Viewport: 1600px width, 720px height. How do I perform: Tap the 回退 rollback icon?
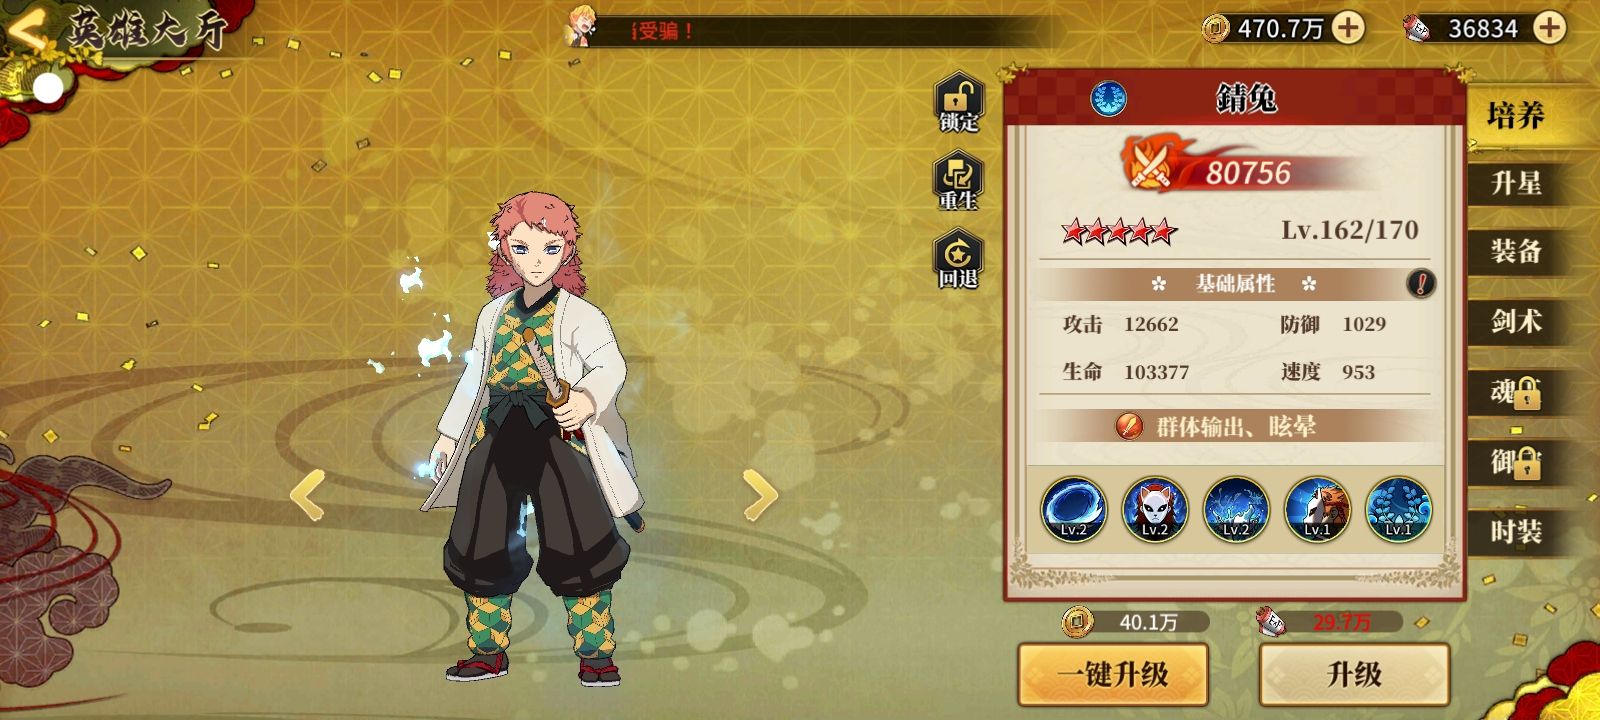pyautogui.click(x=958, y=260)
